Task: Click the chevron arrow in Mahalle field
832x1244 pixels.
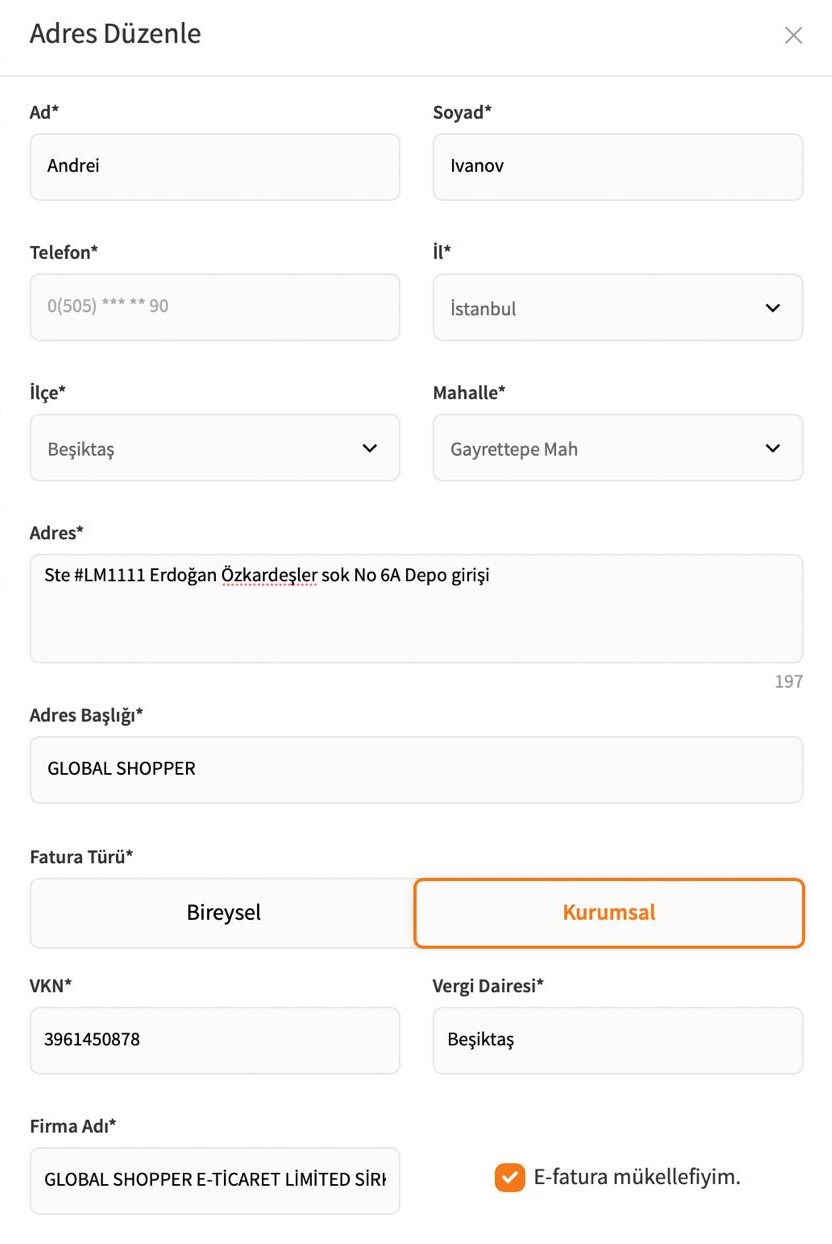Action: 772,448
